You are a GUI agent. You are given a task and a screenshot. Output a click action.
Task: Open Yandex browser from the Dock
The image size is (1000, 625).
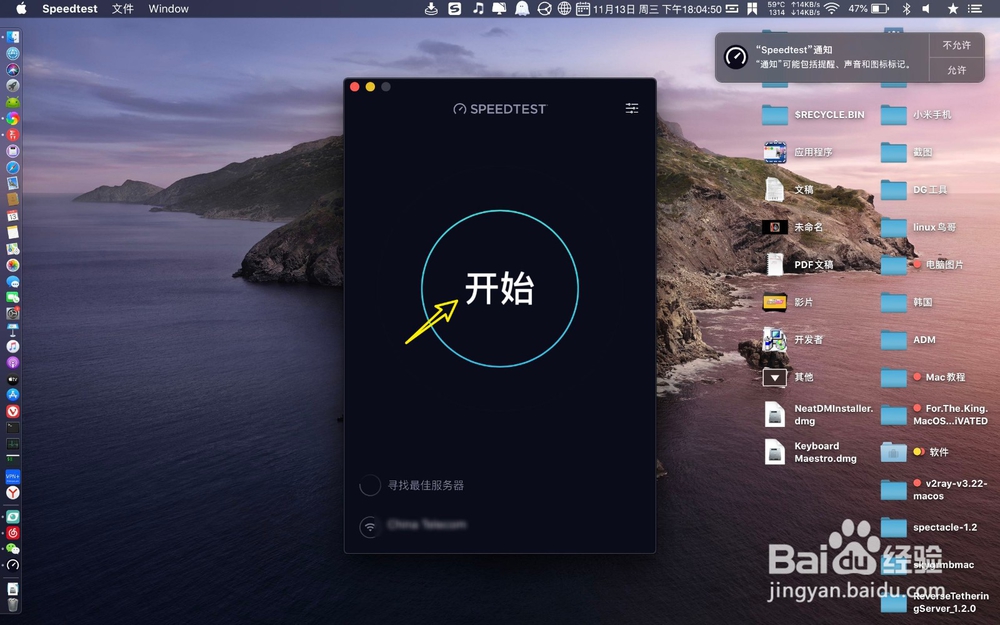(13, 493)
